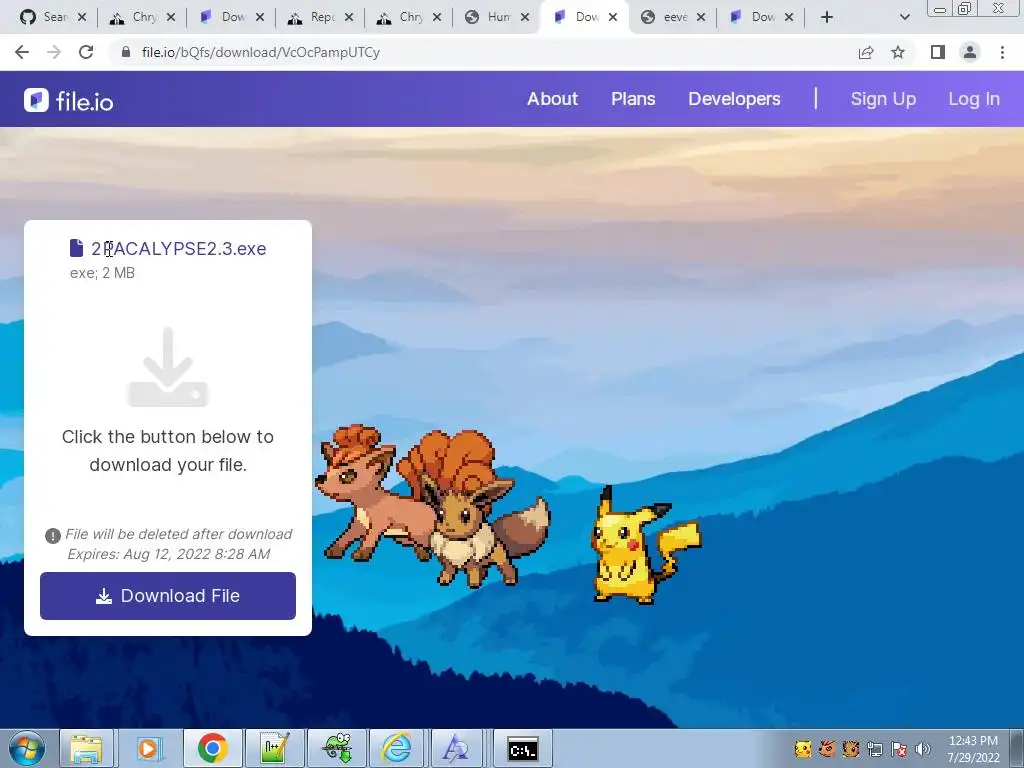Click Sign Up link

(x=883, y=99)
